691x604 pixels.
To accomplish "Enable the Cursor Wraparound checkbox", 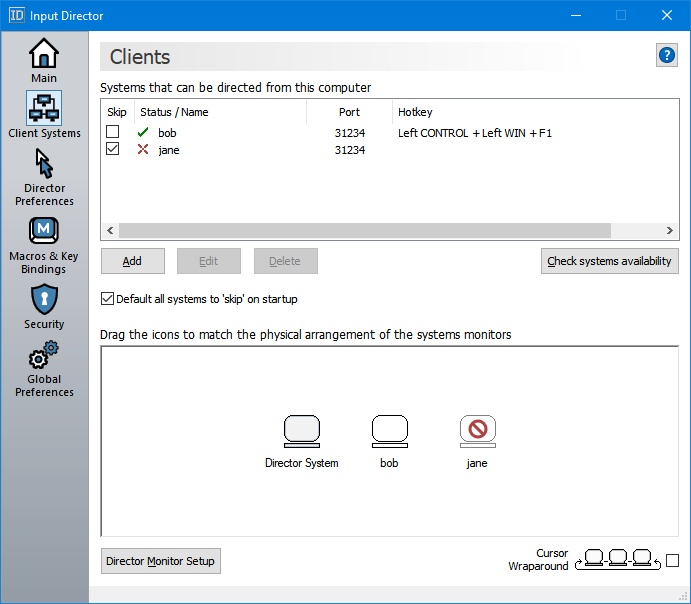I will pos(672,560).
